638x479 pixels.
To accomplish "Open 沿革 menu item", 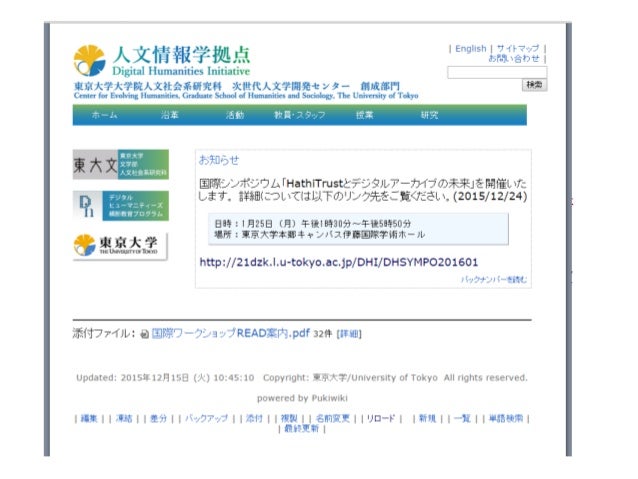I will pyautogui.click(x=170, y=115).
